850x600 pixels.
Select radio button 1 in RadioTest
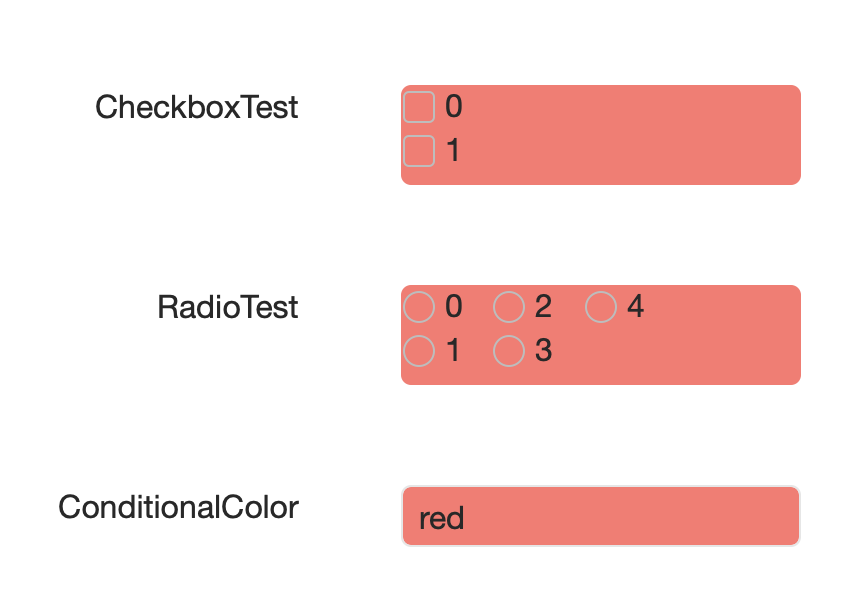(x=419, y=351)
